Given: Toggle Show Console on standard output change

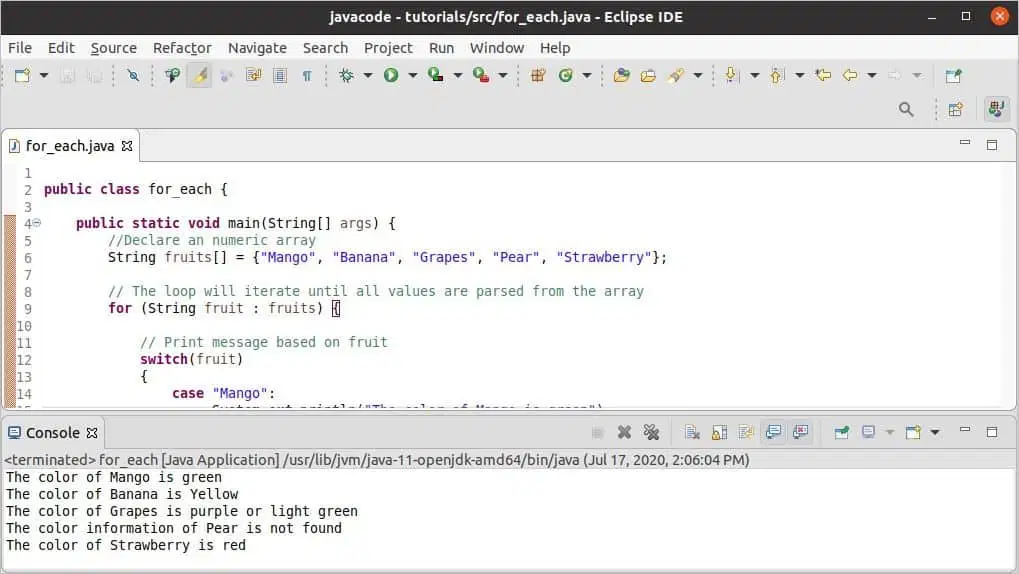Looking at the screenshot, I should (x=773, y=432).
